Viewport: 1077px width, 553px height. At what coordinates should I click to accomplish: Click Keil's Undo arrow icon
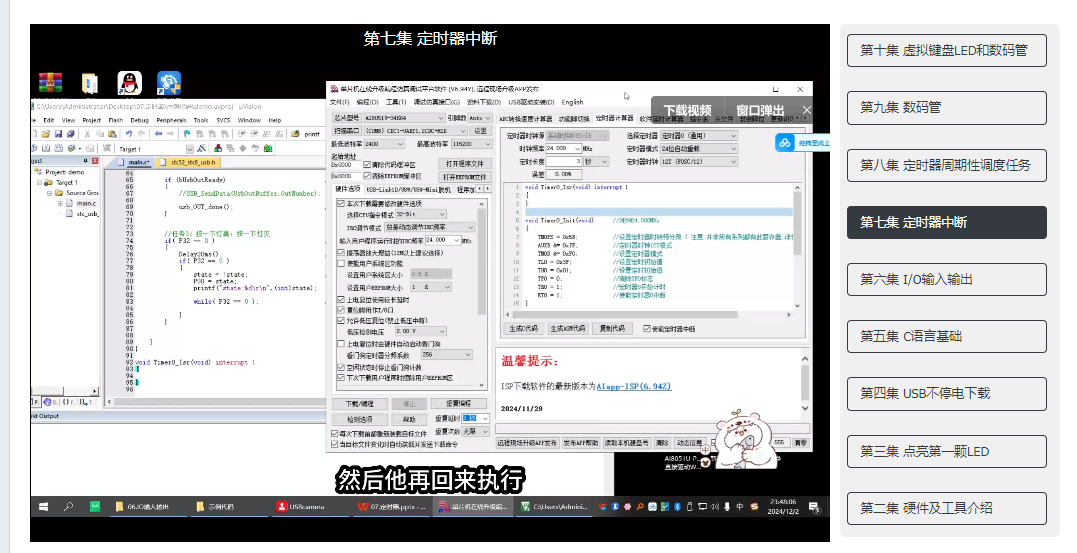tap(129, 133)
